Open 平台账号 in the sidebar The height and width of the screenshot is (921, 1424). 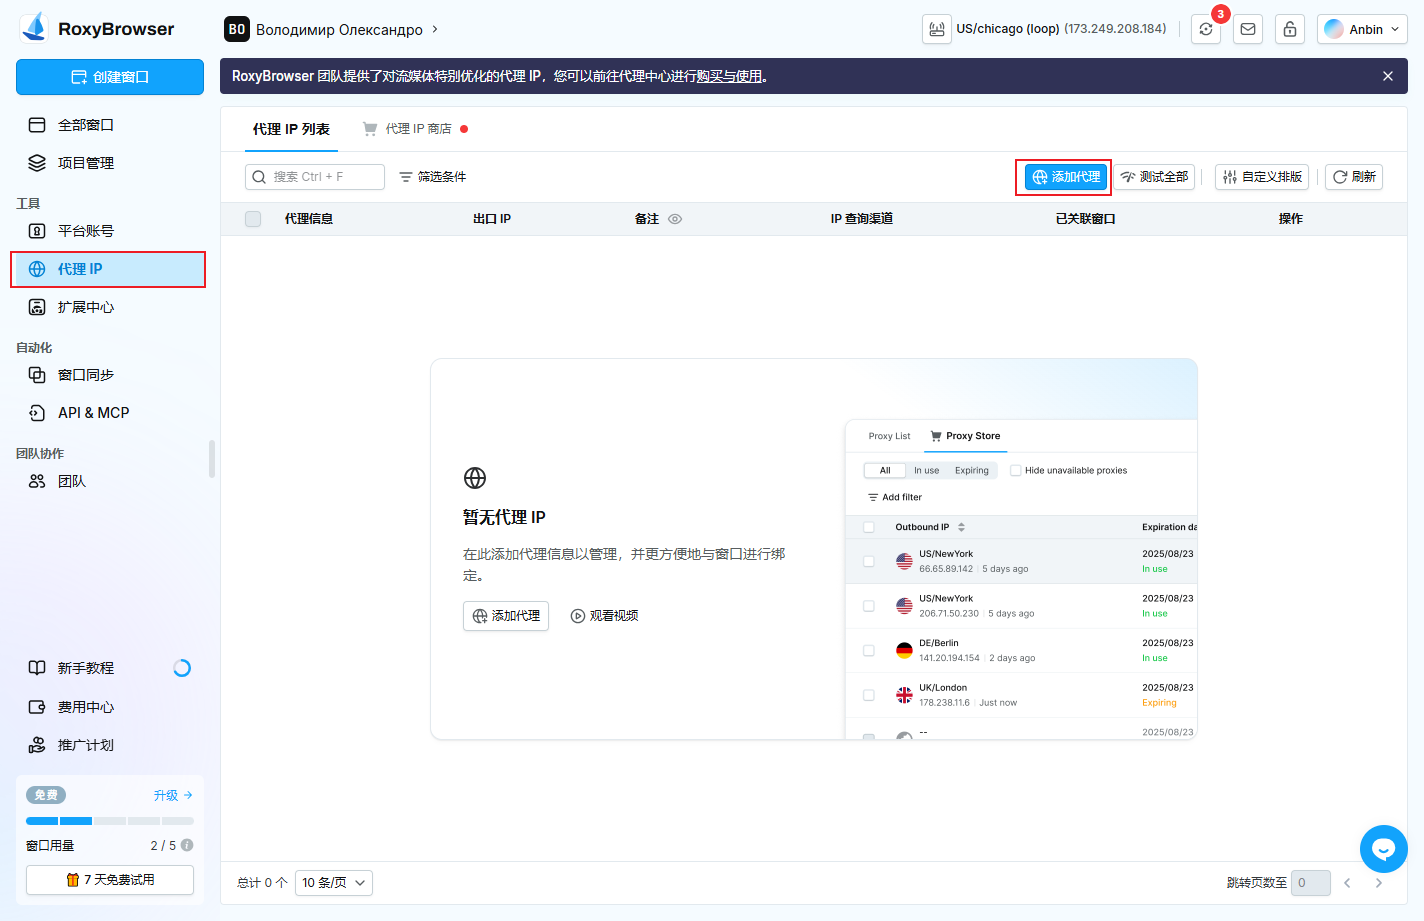86,231
